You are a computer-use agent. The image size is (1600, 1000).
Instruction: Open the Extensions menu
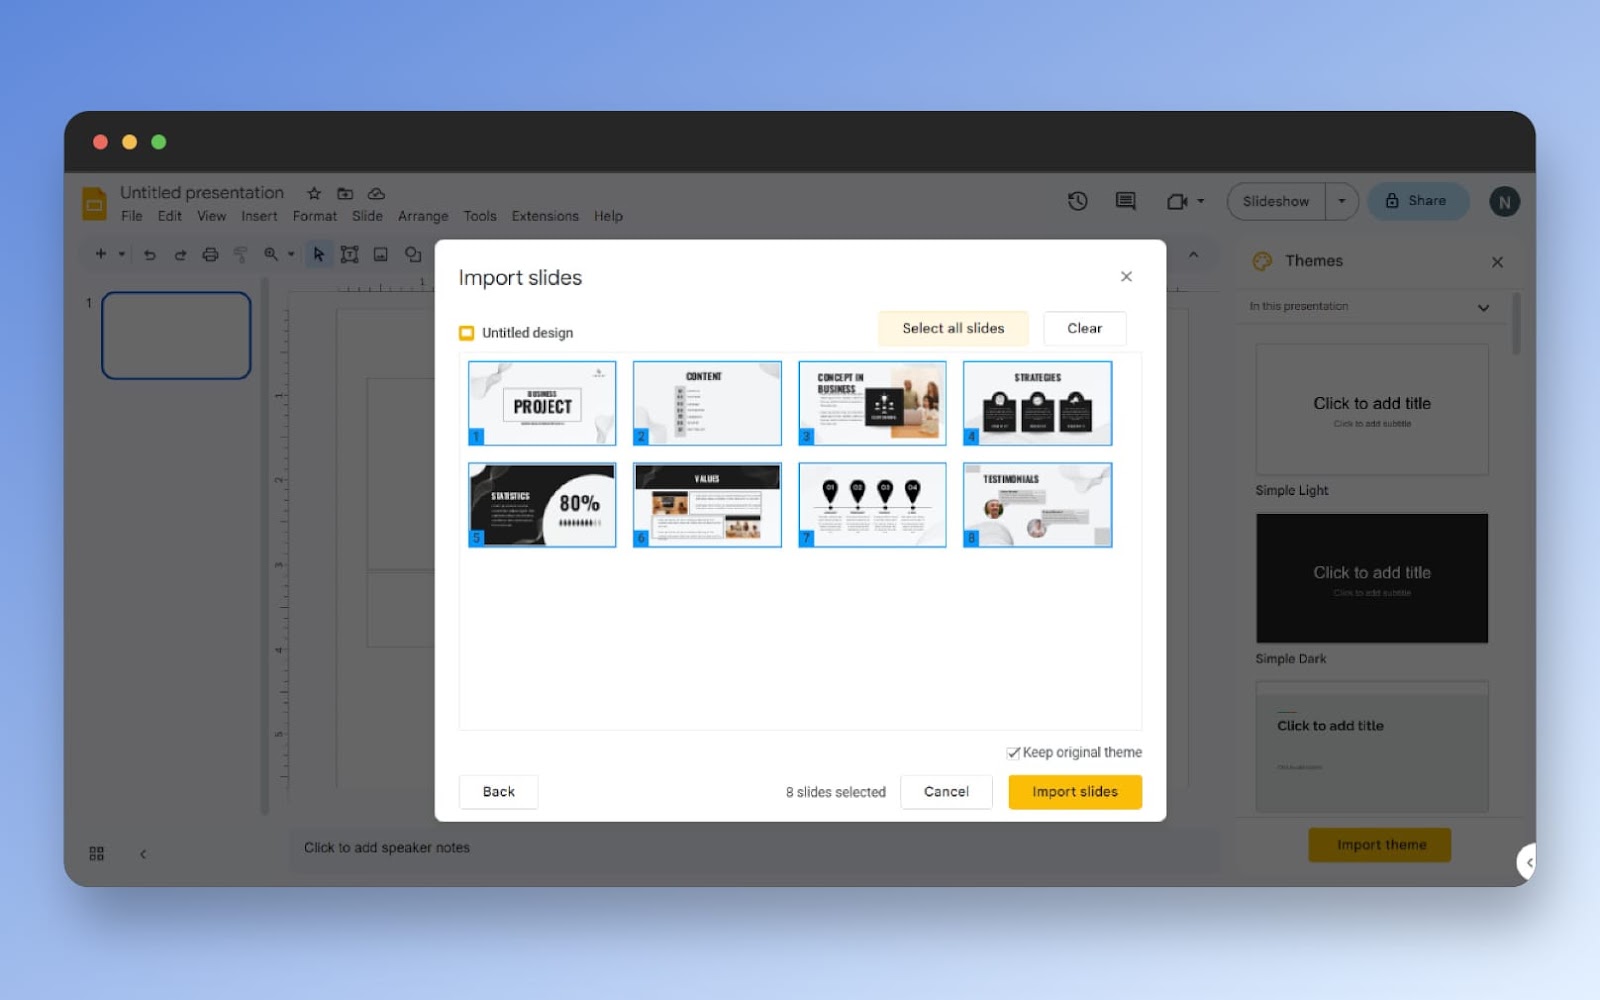point(544,216)
